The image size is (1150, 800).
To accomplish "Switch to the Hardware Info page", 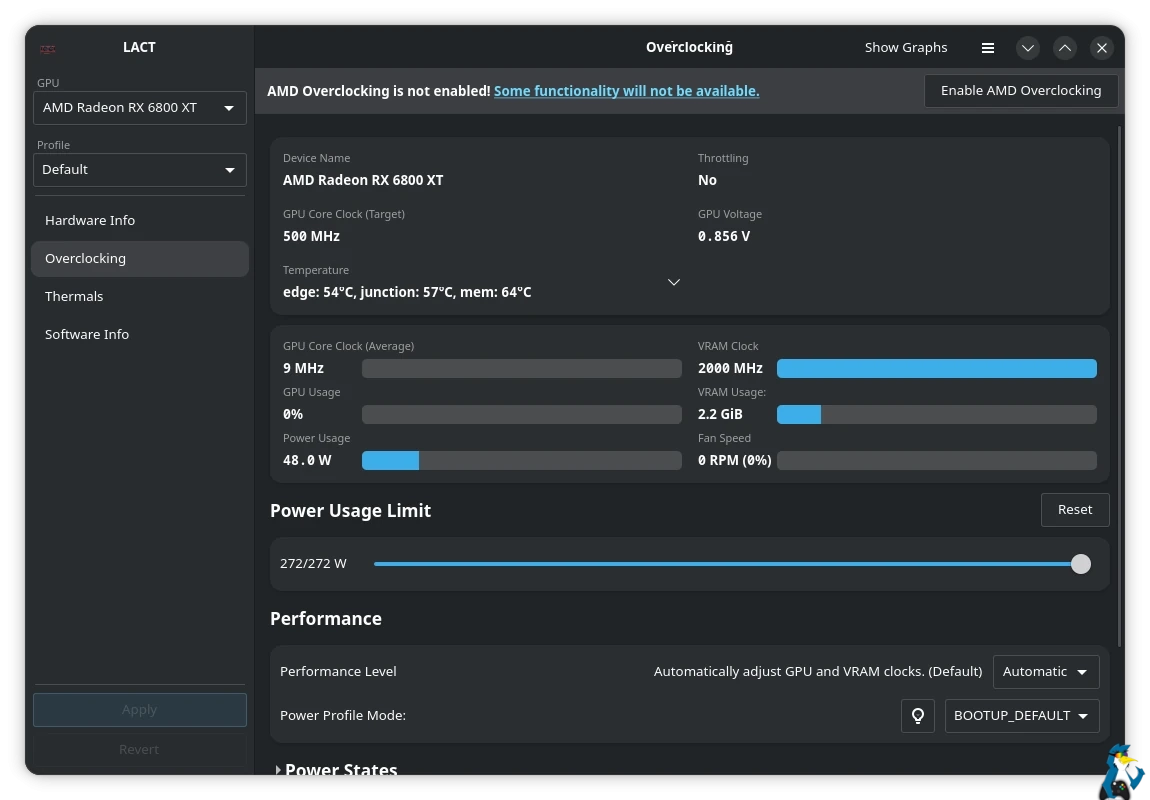I will [x=90, y=220].
